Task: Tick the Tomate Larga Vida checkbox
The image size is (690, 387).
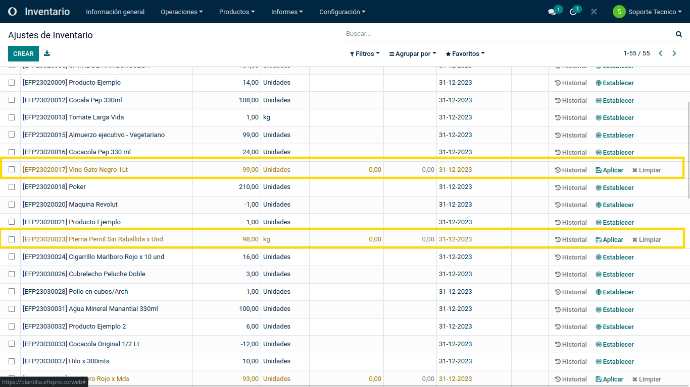Action: click(x=11, y=118)
